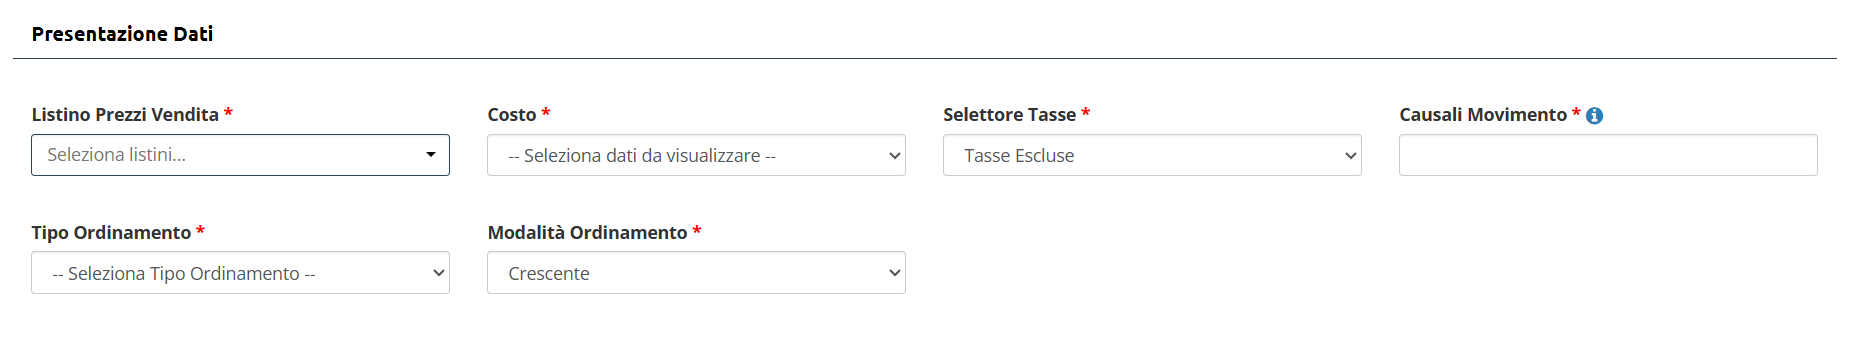This screenshot has height=361, width=1850.
Task: Click the 'Presentazione Dati' section heading
Action: click(x=122, y=34)
